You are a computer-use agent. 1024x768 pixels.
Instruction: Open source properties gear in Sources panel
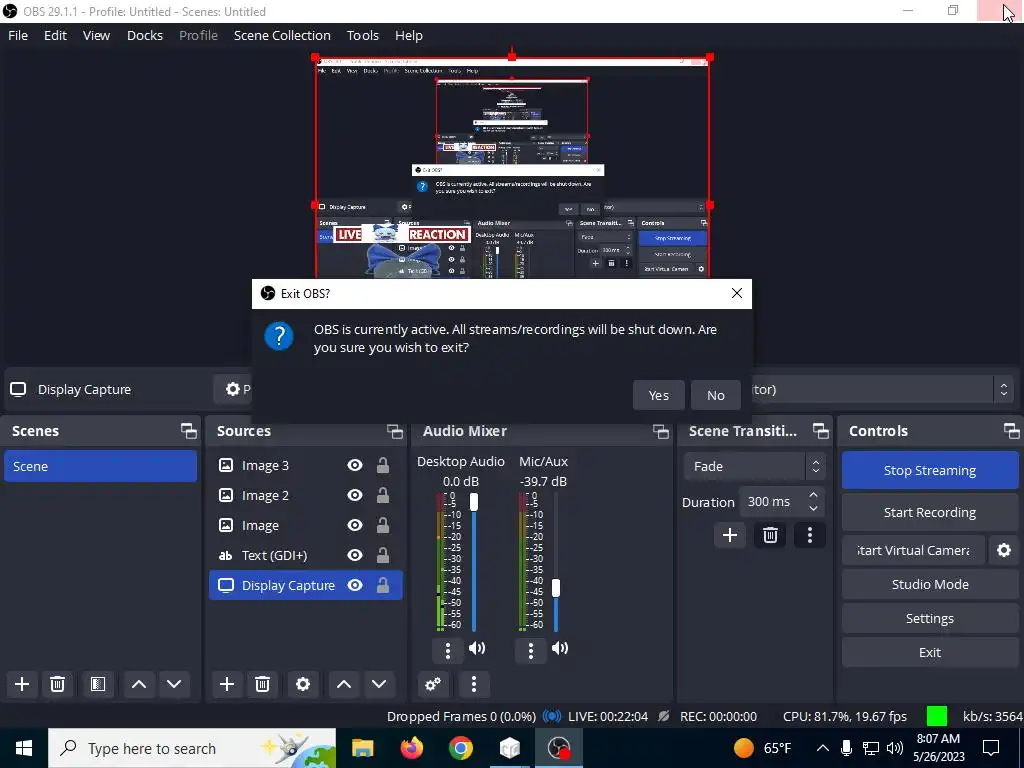click(303, 684)
